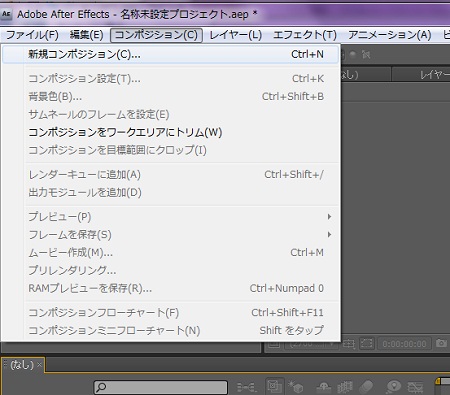Viewport: 450px width, 395px height.
Task: Close the (なし) timeline tab
Action: (39, 365)
